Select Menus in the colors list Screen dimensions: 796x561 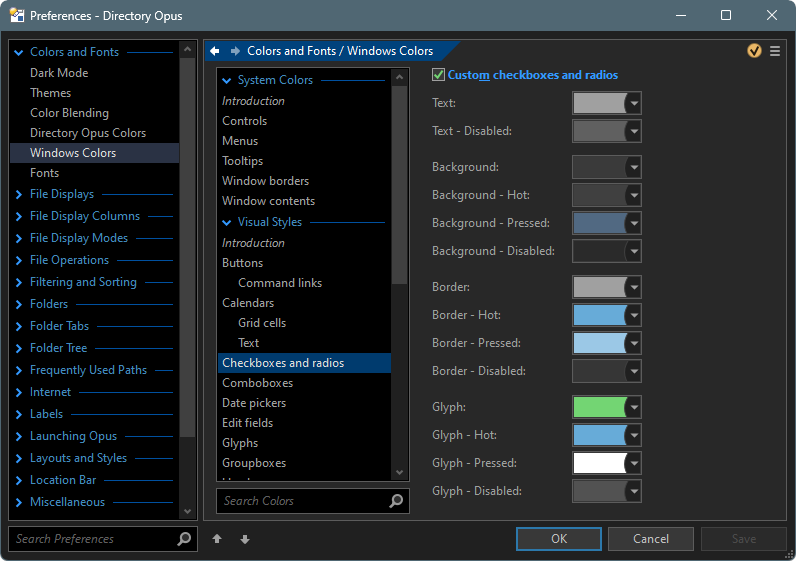coord(240,141)
